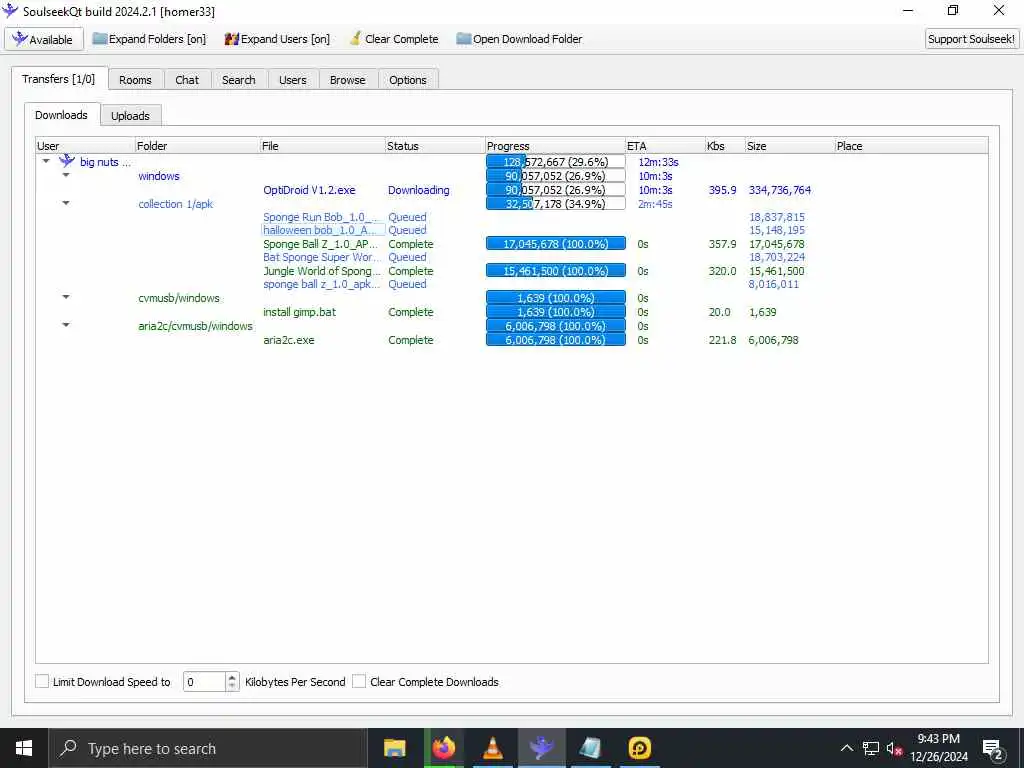
Task: Go to the Users tab
Action: click(x=293, y=80)
